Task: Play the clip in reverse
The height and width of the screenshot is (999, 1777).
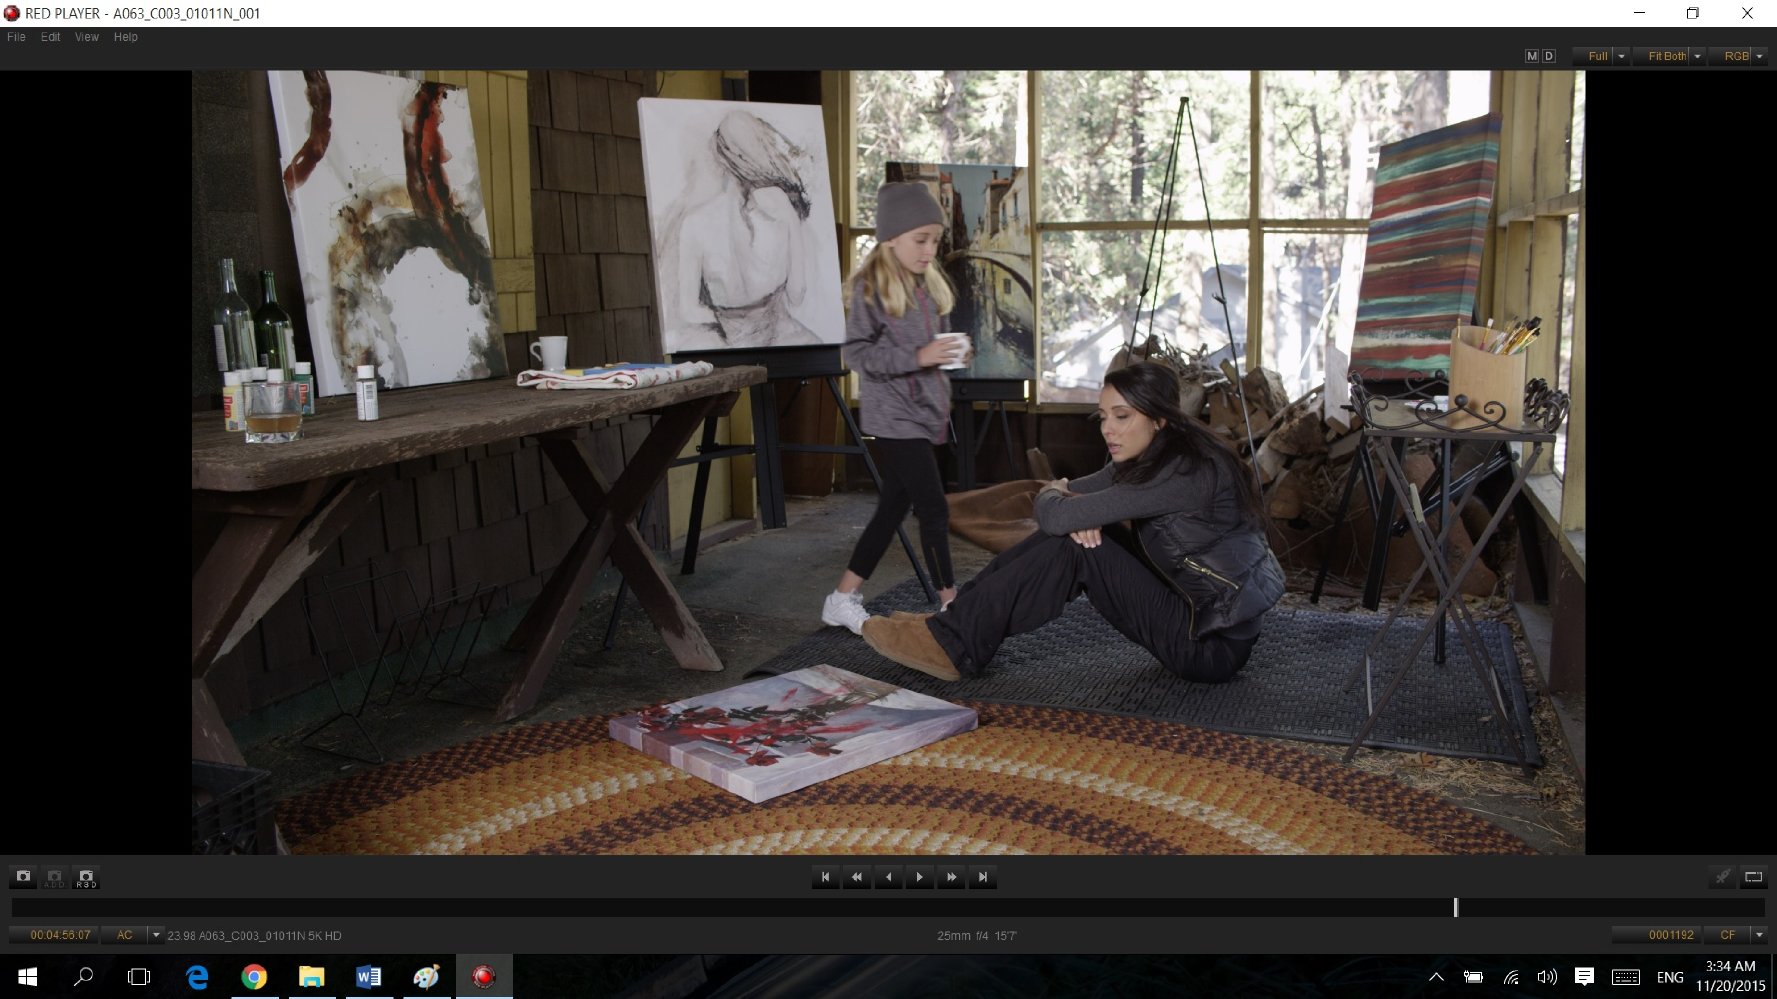Action: [888, 877]
